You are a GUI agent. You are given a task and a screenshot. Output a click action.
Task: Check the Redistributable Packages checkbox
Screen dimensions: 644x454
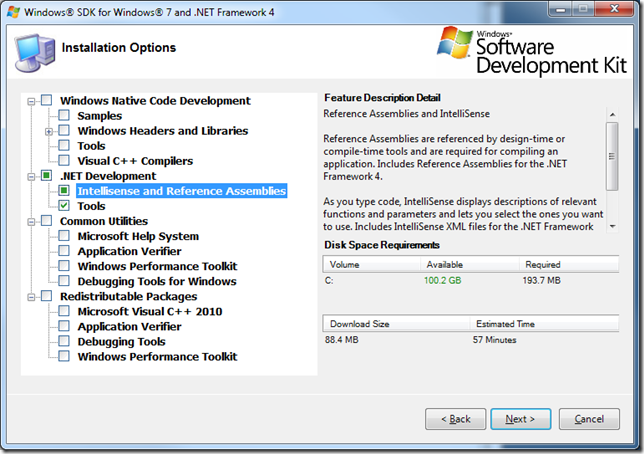[x=46, y=296]
